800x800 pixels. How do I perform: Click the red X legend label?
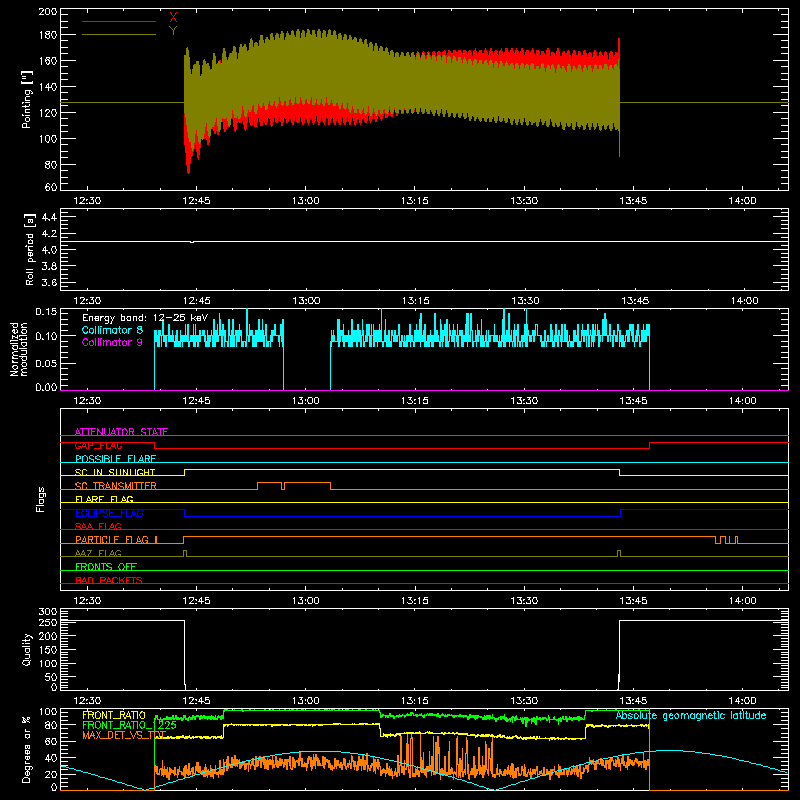coord(173,18)
